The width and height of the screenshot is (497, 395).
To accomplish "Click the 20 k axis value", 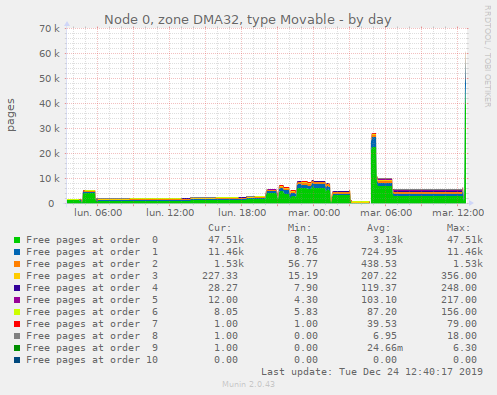I will point(49,154).
